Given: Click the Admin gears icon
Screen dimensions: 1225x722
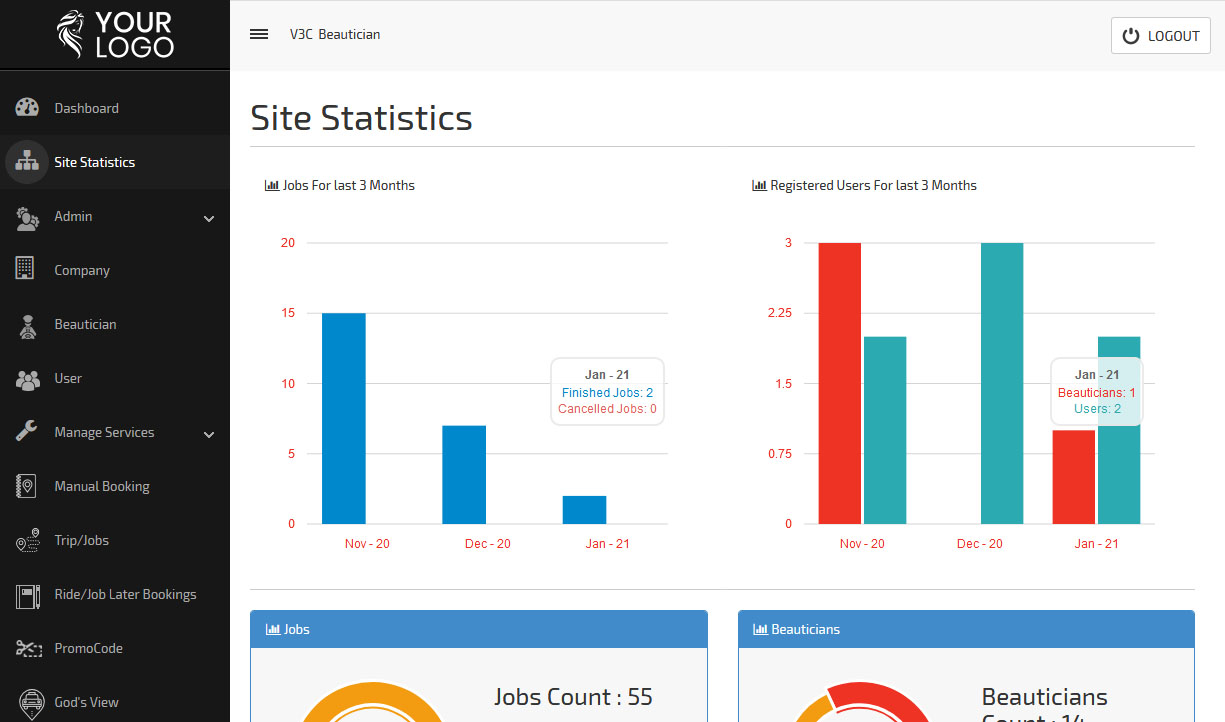Looking at the screenshot, I should [27, 217].
